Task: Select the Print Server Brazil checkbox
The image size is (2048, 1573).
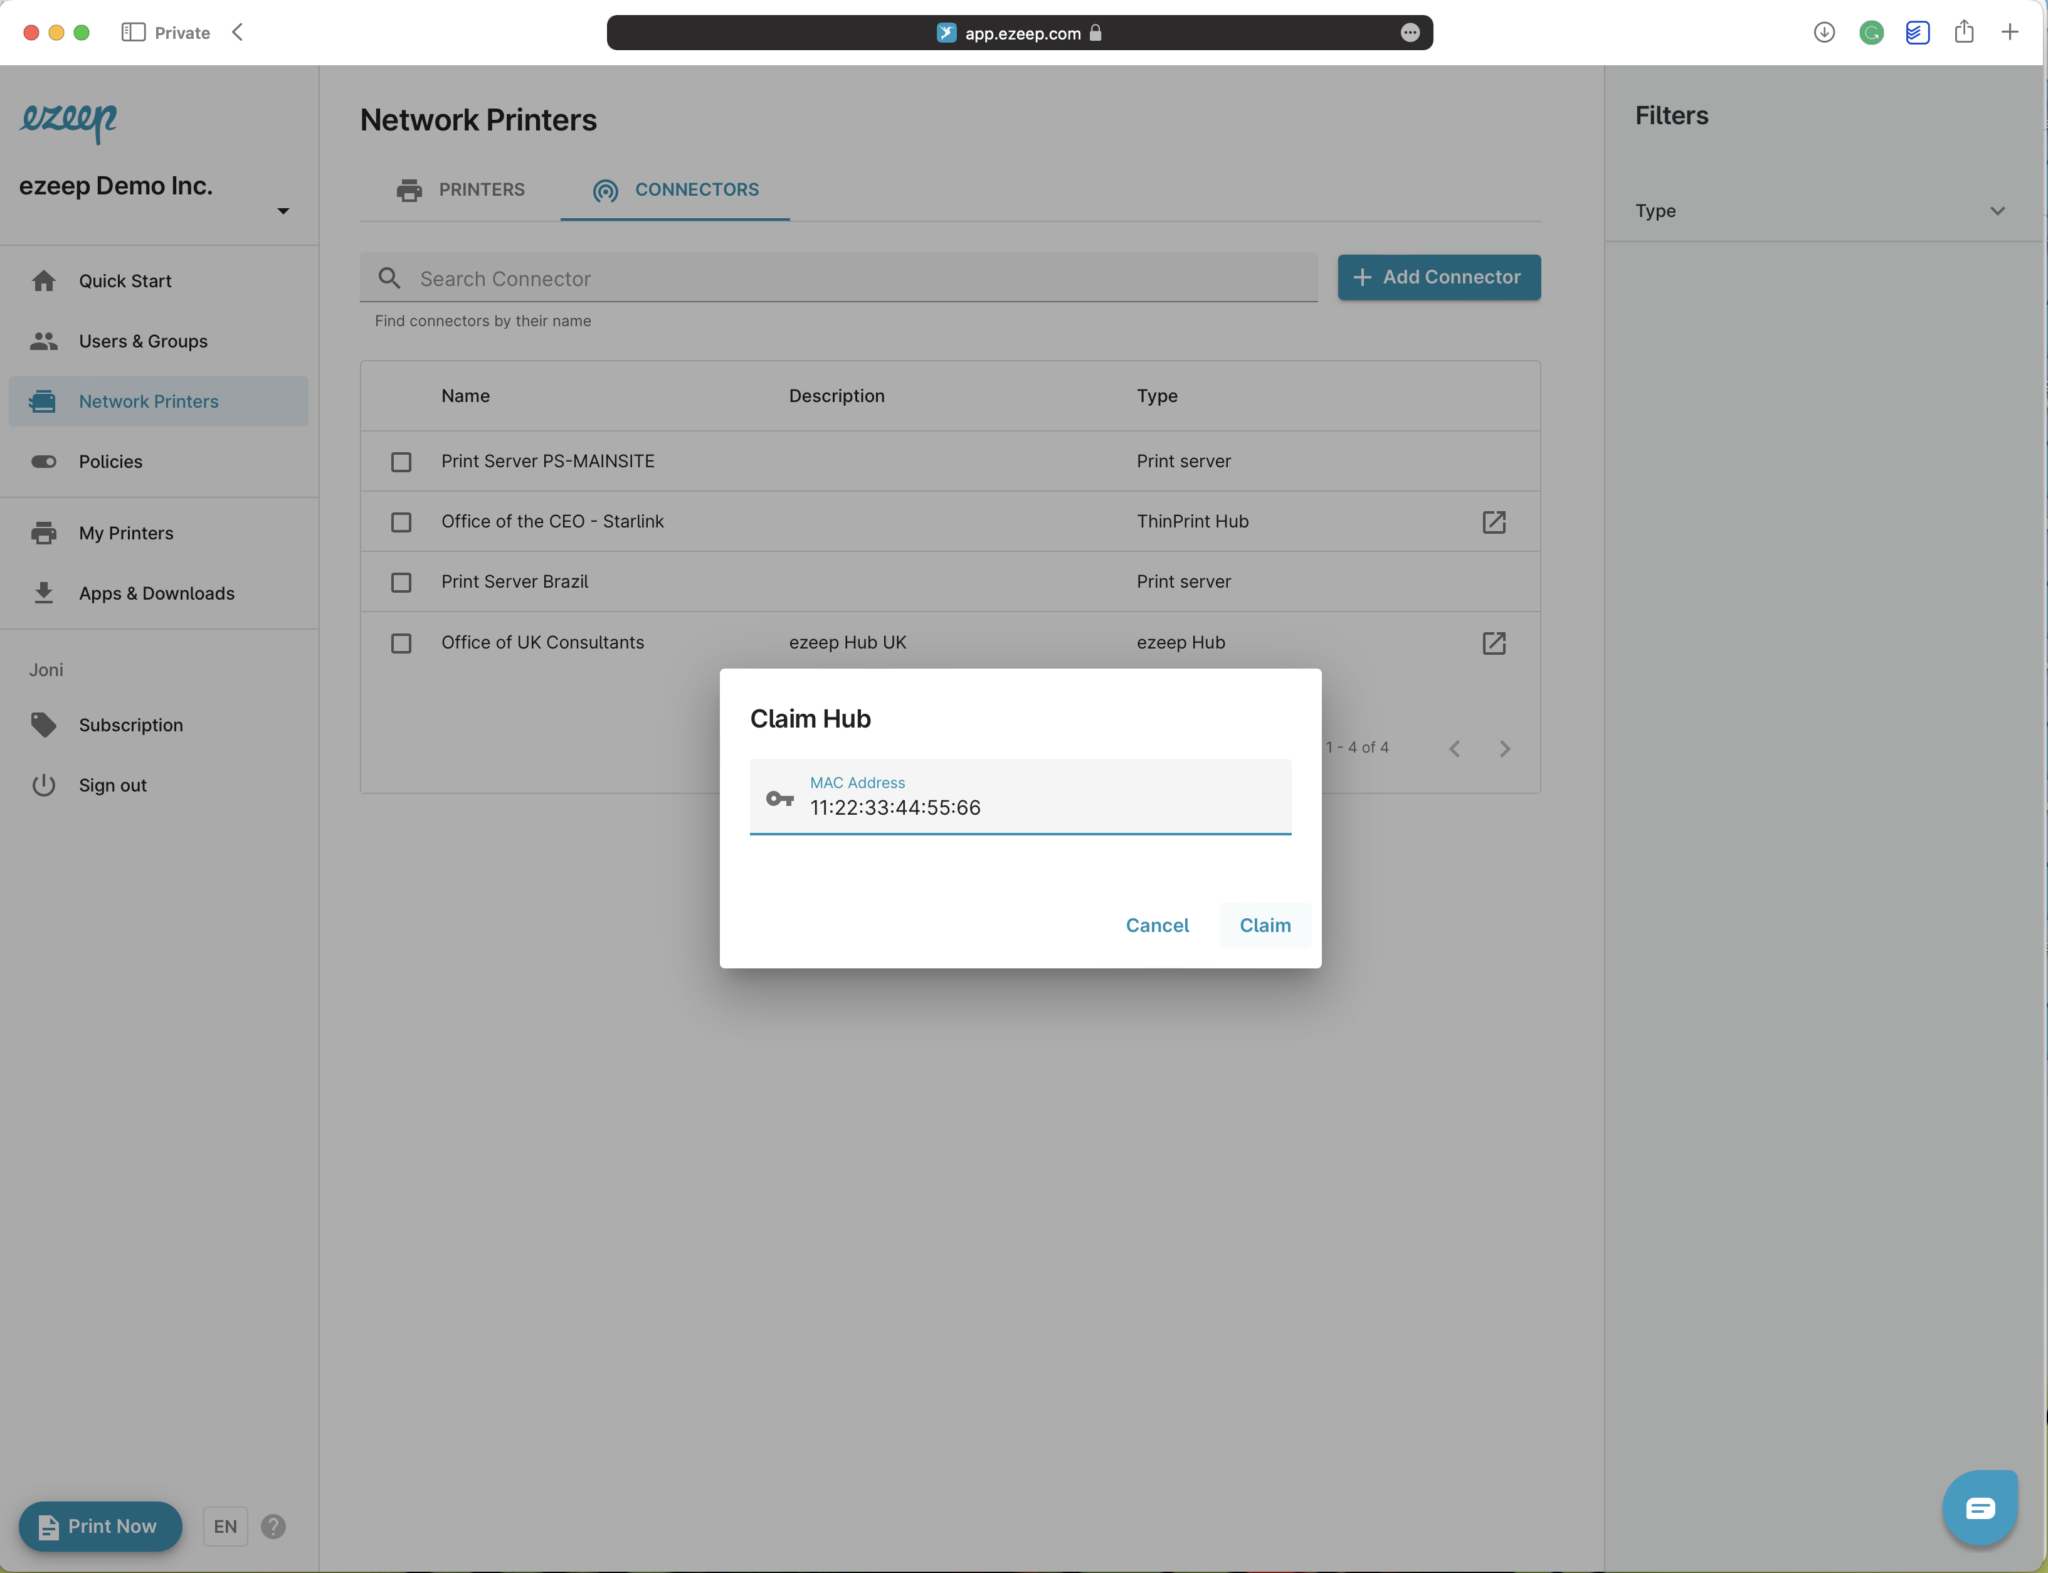Action: [401, 582]
